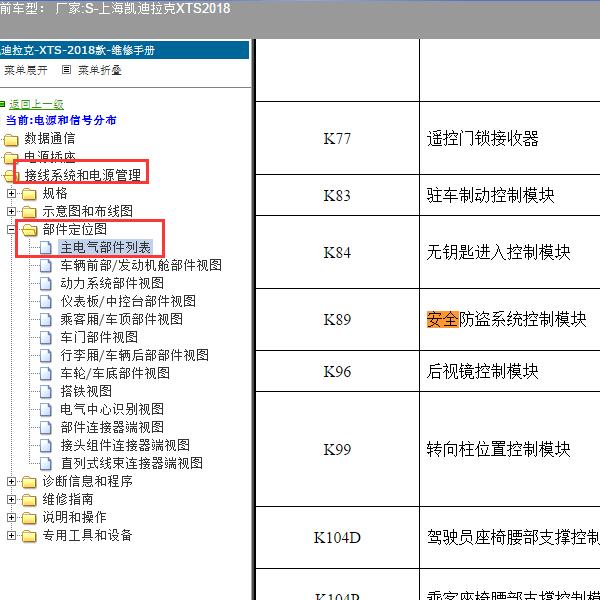Click the 接头组件连接器端视图 page icon

[46, 445]
